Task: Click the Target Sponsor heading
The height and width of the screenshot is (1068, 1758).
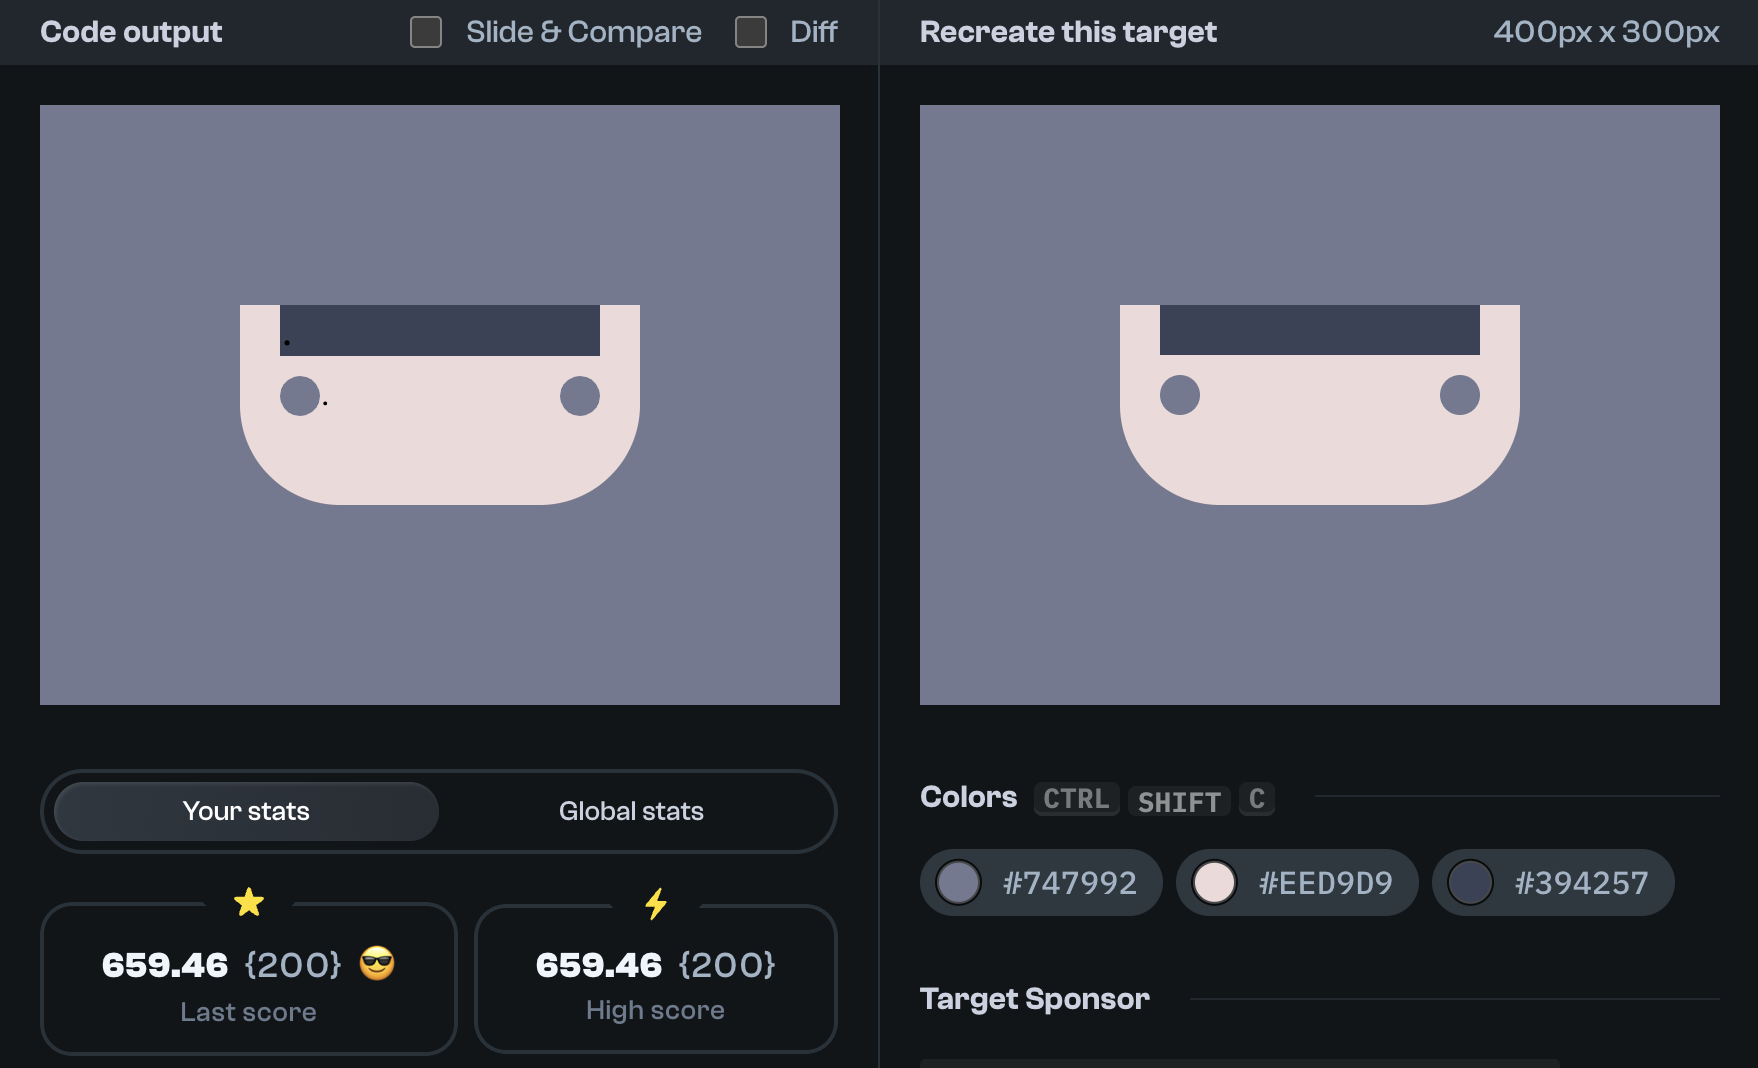Action: (x=1035, y=999)
